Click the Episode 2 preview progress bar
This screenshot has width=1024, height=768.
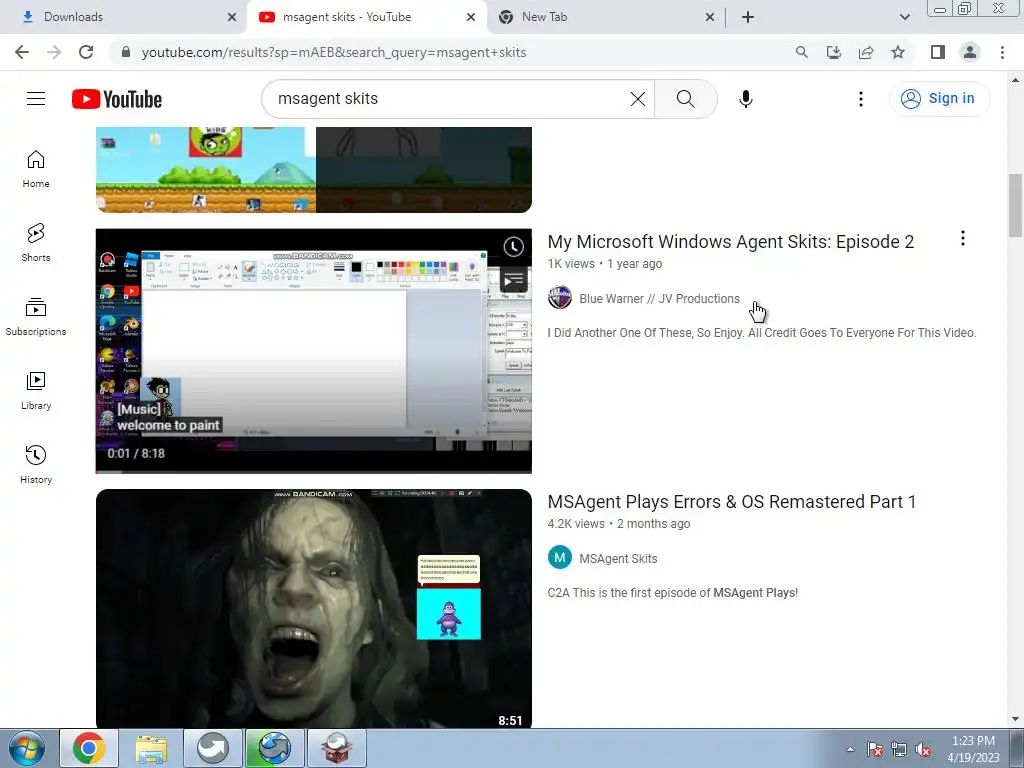313,471
